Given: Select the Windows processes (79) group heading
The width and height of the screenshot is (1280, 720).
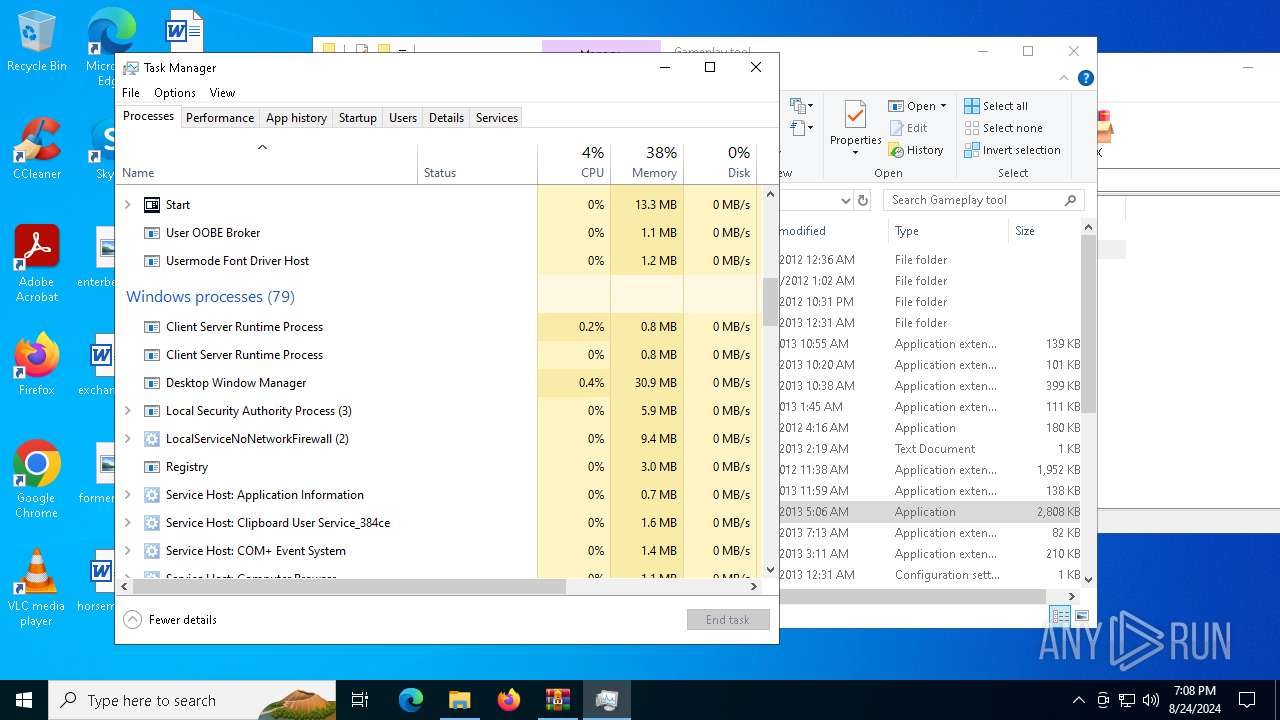Looking at the screenshot, I should 210,297.
